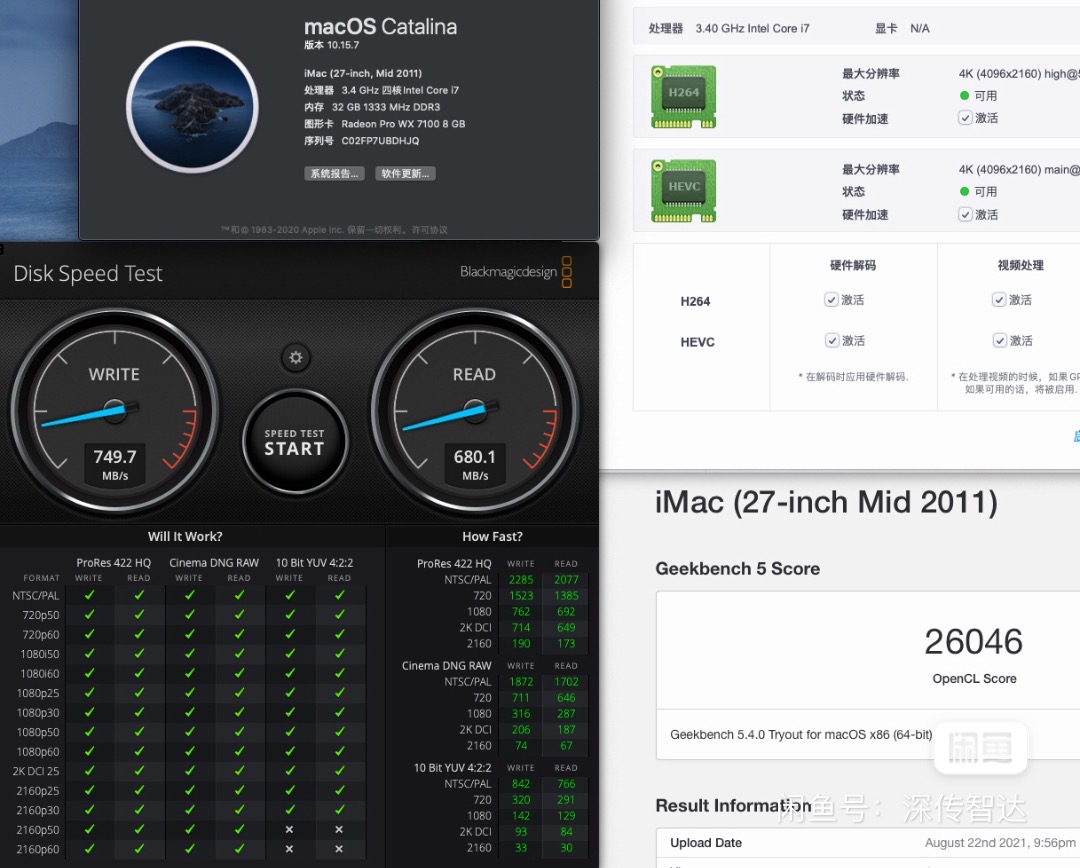
Task: Start the speed test
Action: tap(295, 442)
